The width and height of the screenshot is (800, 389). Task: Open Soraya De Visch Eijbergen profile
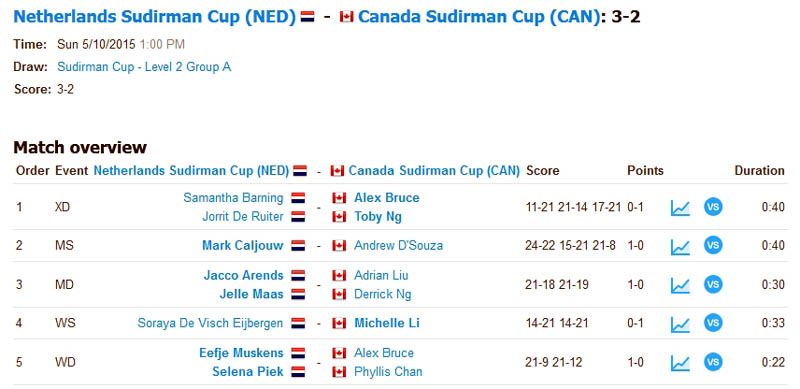coord(210,323)
